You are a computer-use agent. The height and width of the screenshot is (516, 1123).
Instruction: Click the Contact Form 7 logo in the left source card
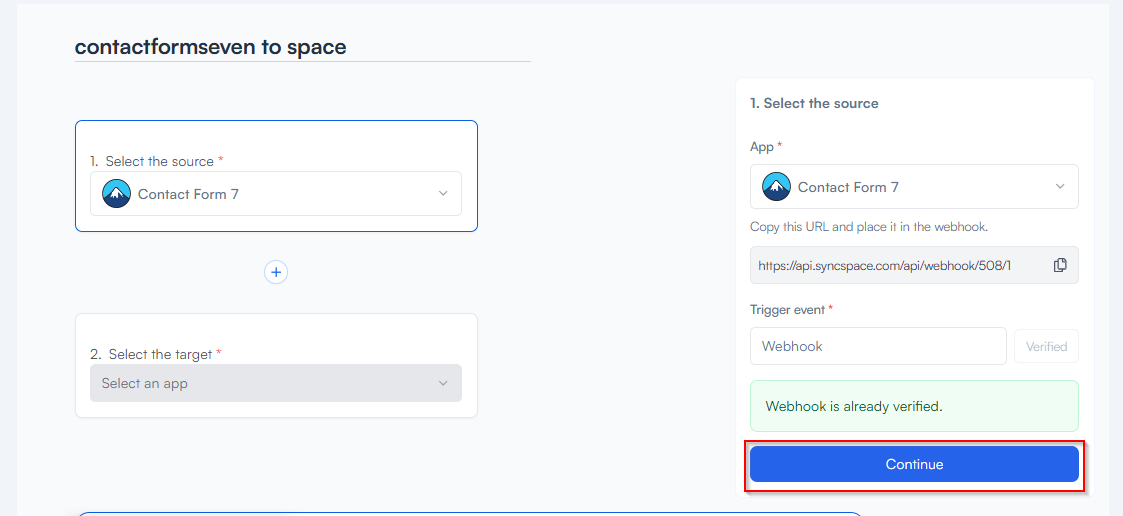click(x=117, y=194)
